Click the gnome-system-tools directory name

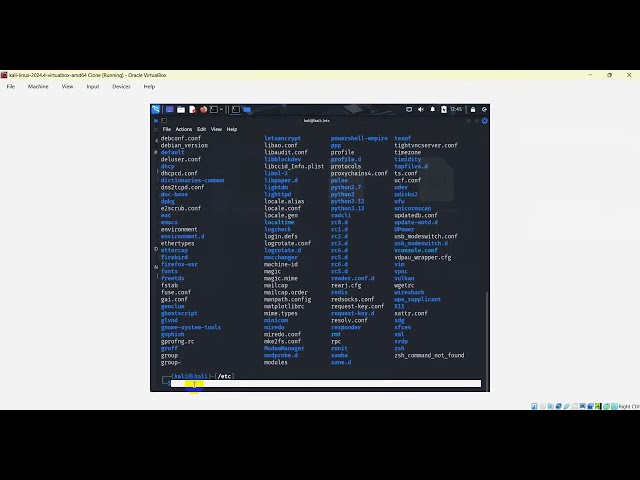[x=191, y=327]
